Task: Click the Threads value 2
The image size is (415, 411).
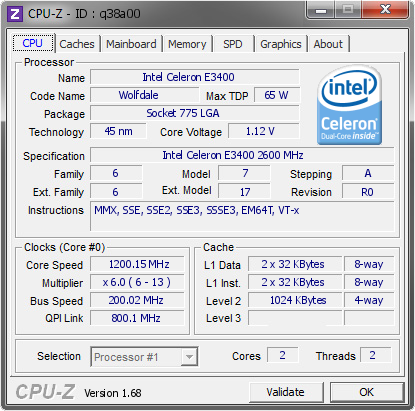Action: pos(375,355)
